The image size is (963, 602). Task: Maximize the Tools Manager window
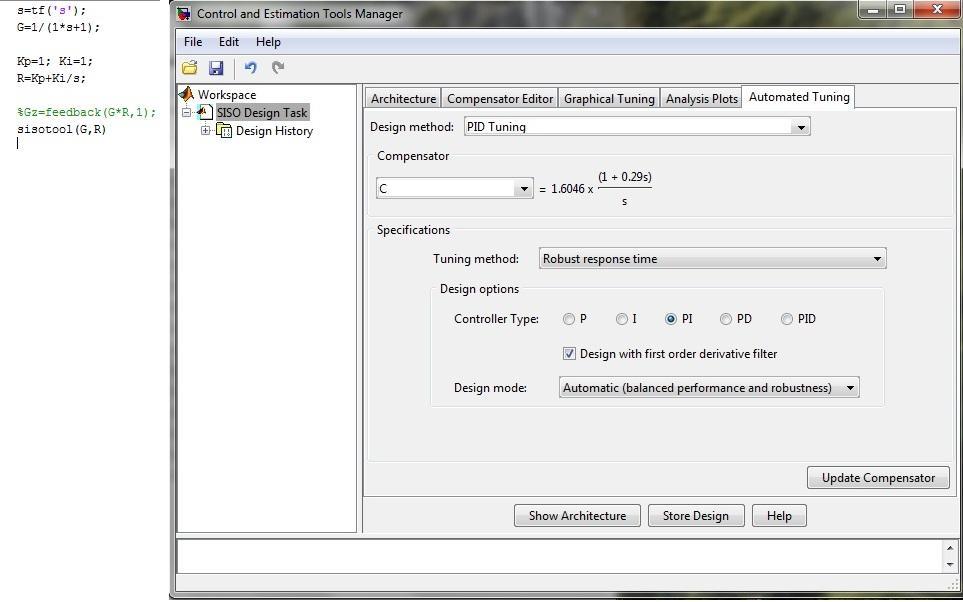pos(900,10)
